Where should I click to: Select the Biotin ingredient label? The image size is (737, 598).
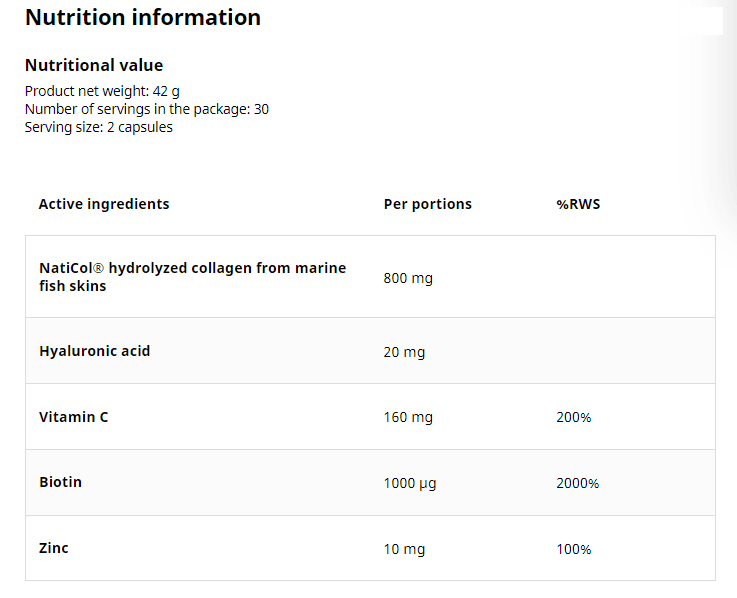[60, 482]
